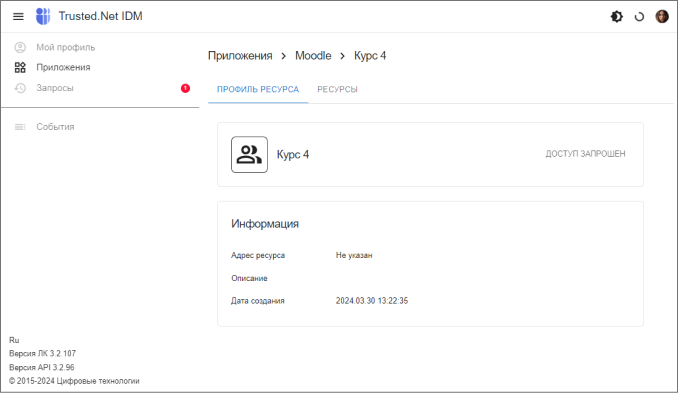
Task: Click the red requests notification badge
Action: pos(185,88)
